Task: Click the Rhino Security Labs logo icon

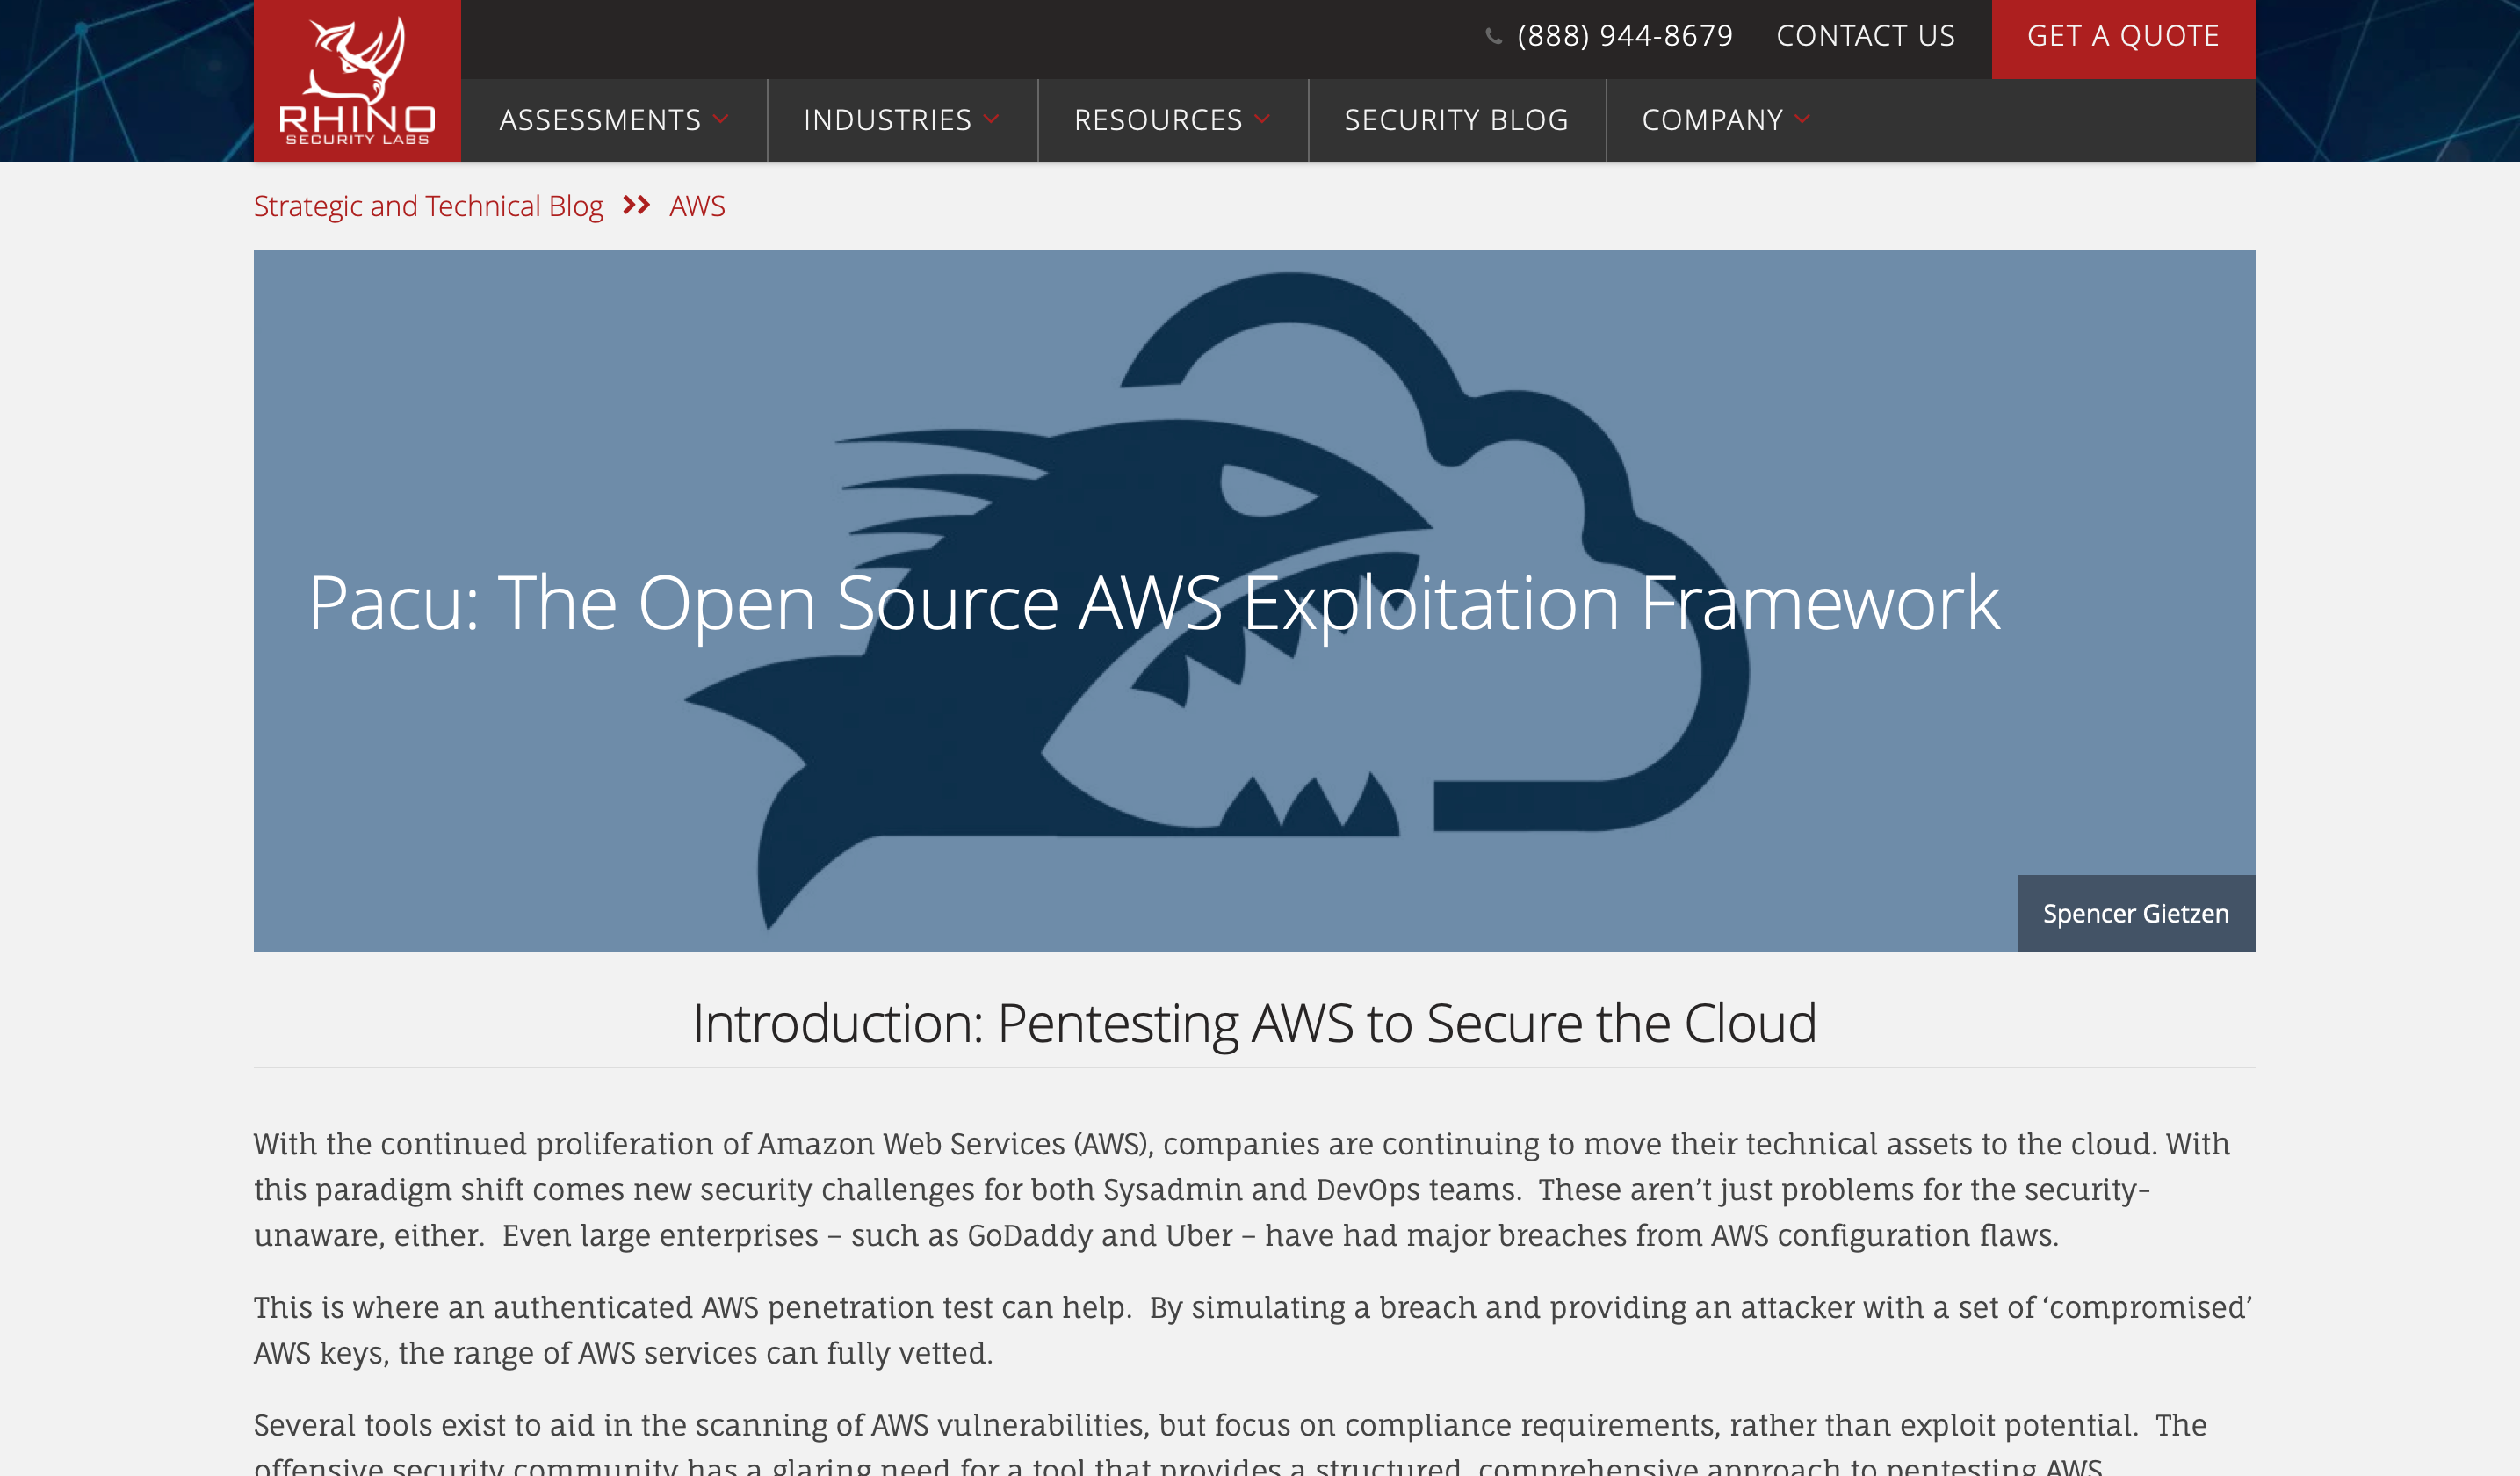Action: 357,79
